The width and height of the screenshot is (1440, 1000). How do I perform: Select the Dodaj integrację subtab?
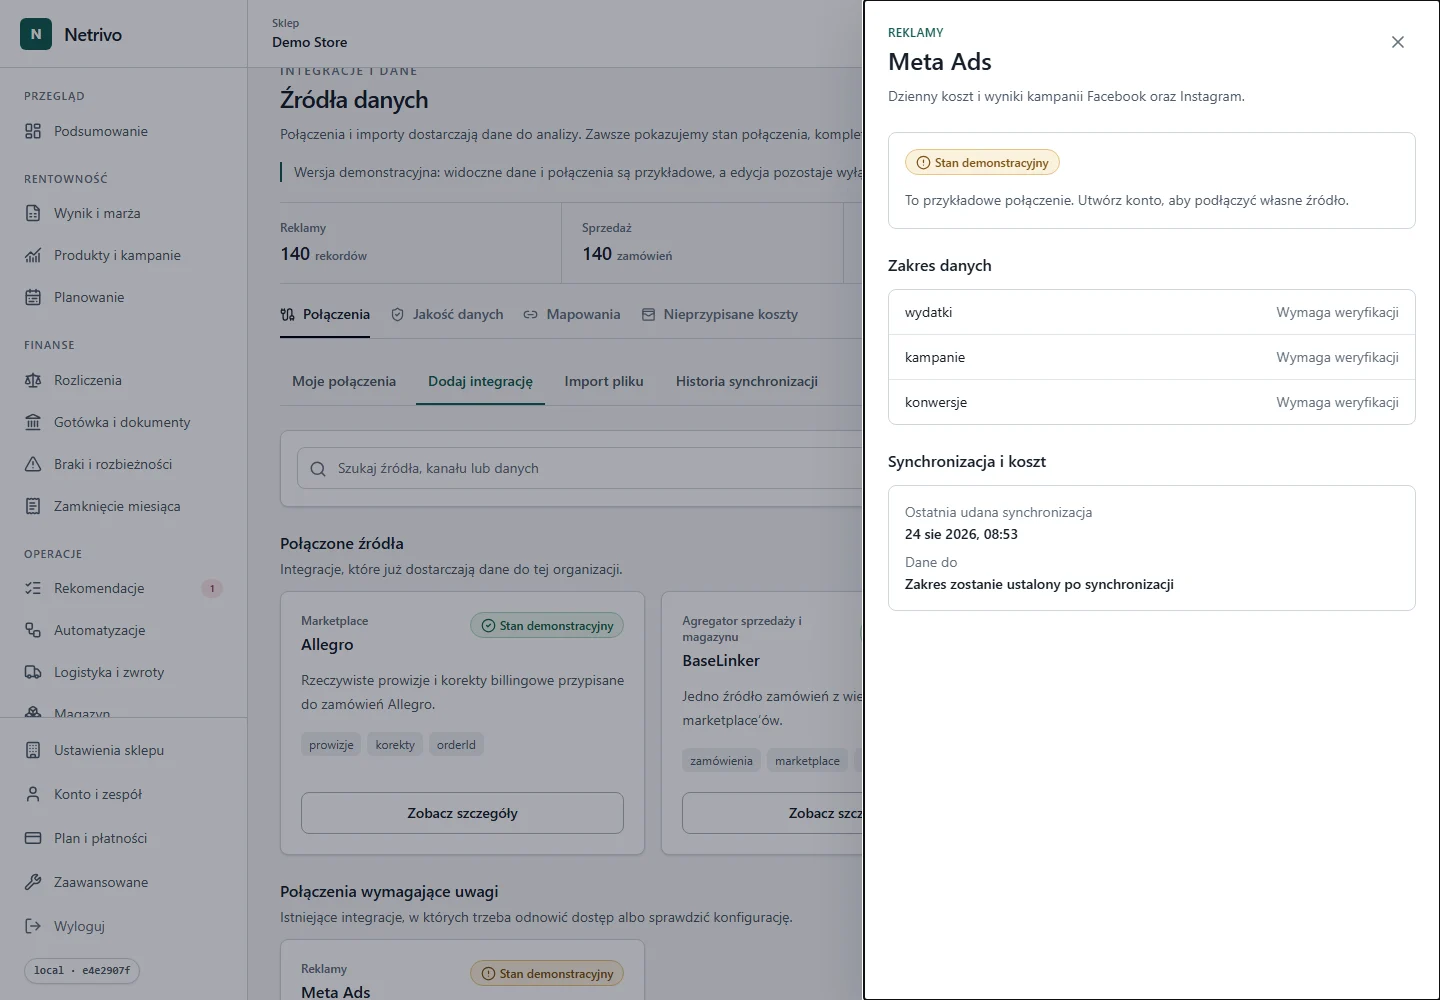(480, 381)
